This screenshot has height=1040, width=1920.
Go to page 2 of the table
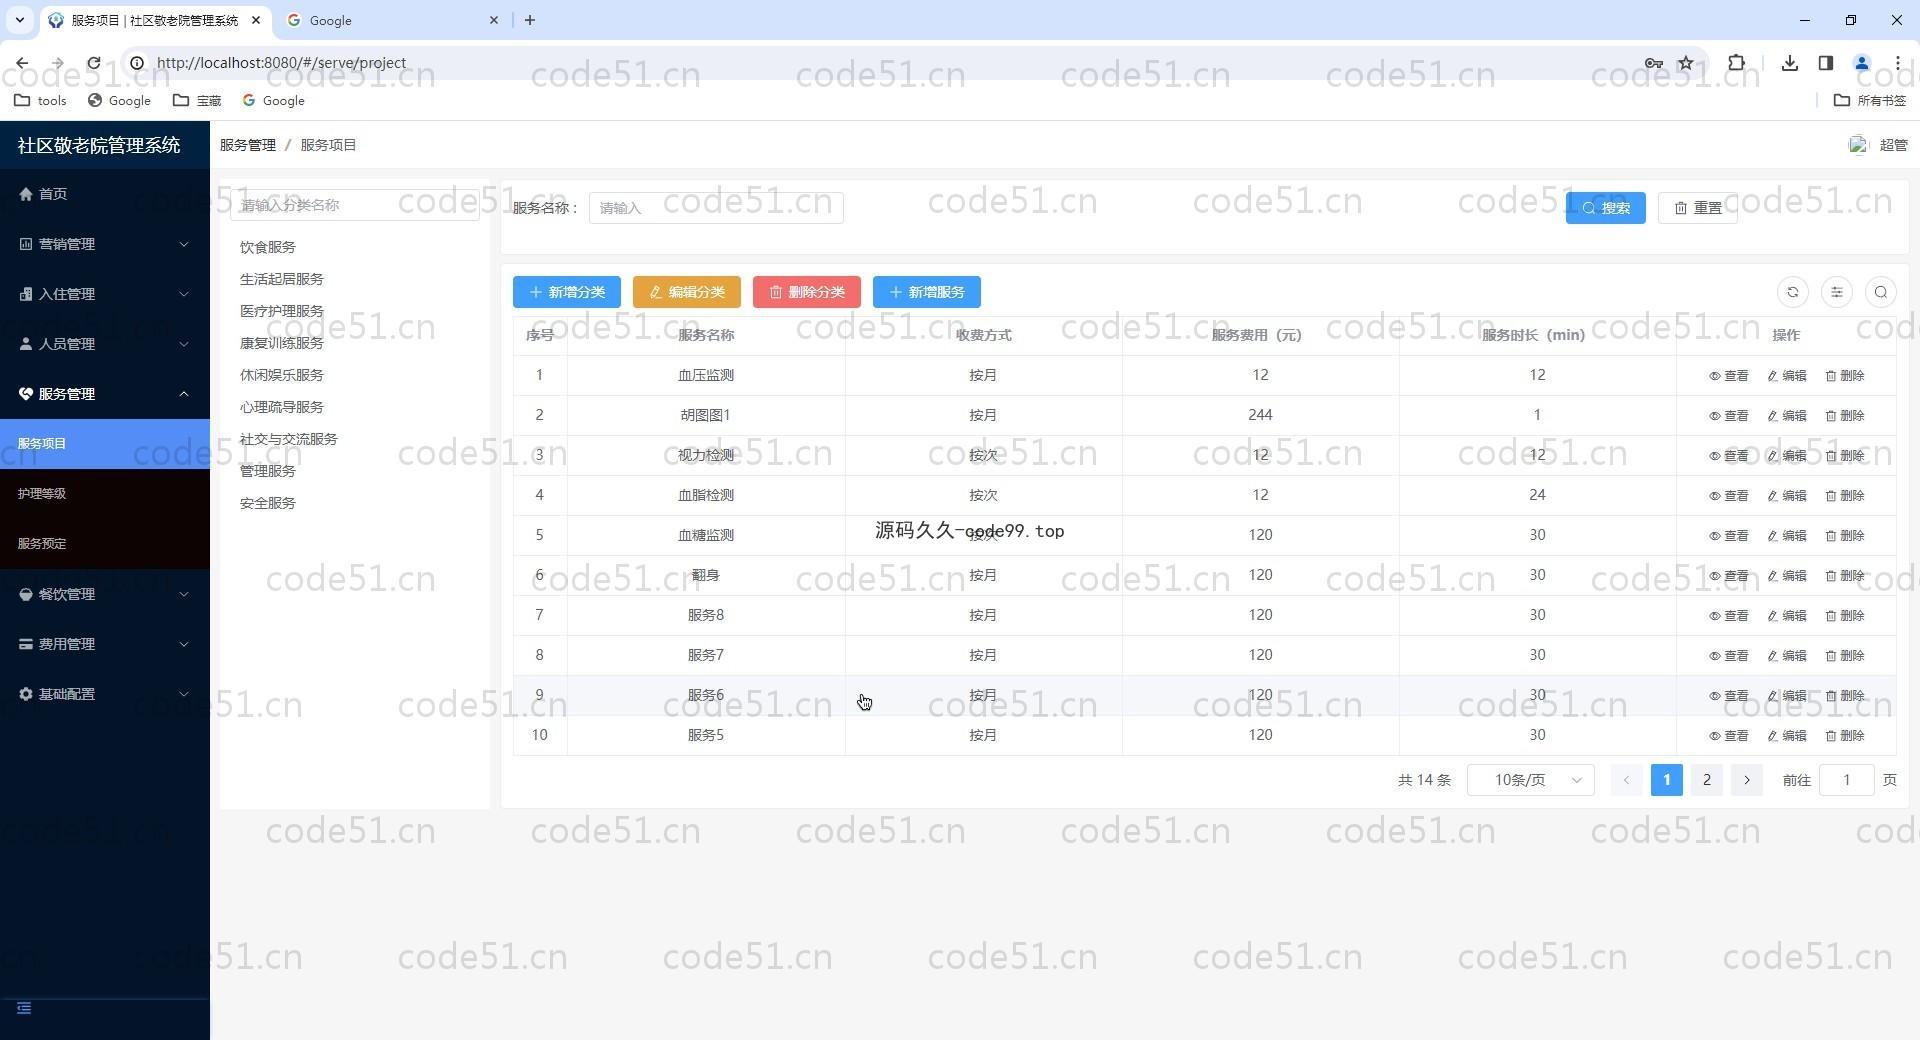point(1707,780)
